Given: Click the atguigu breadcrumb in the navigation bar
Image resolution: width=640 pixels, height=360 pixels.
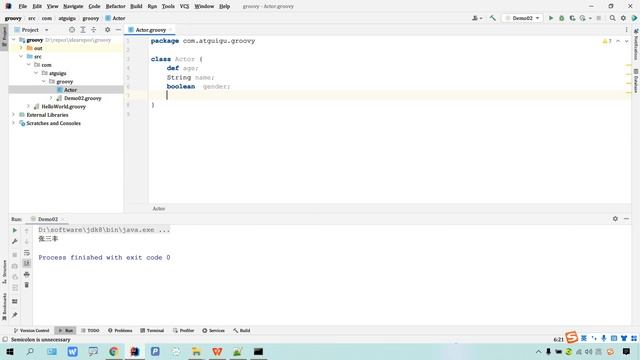Looking at the screenshot, I should (x=67, y=18).
